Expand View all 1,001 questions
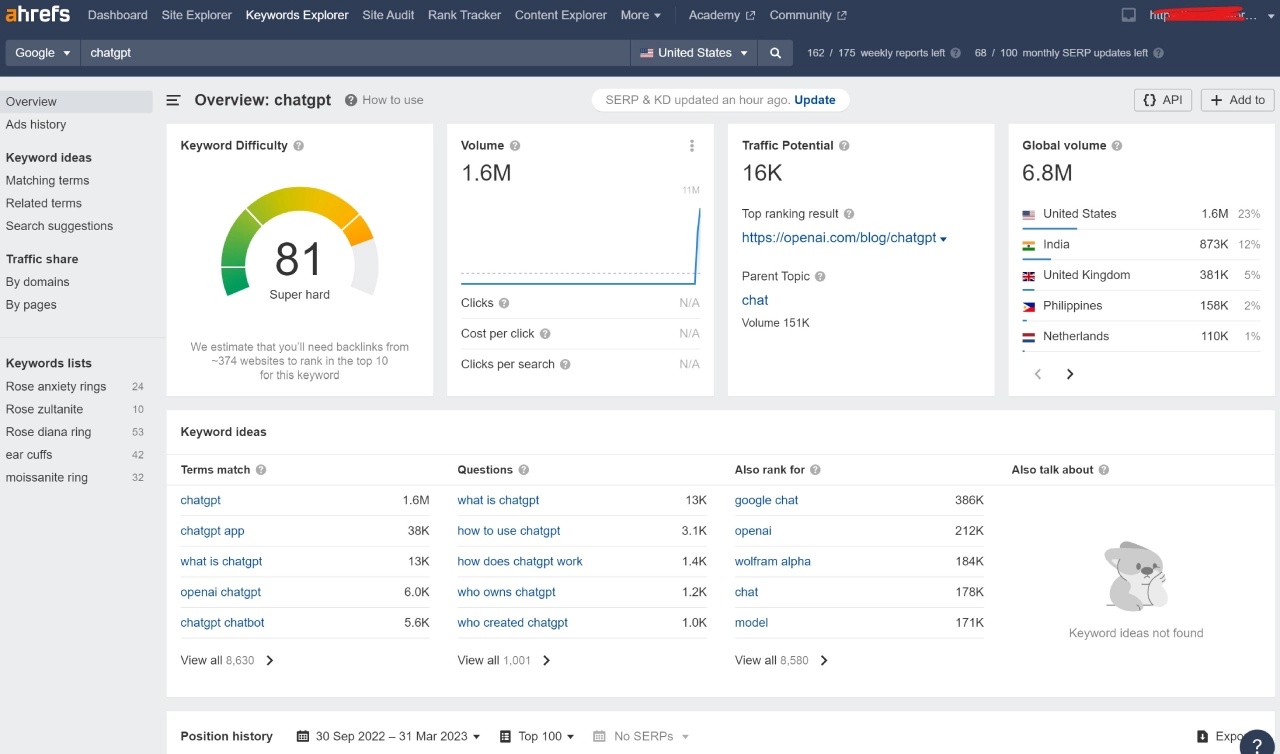1280x754 pixels. coord(504,661)
